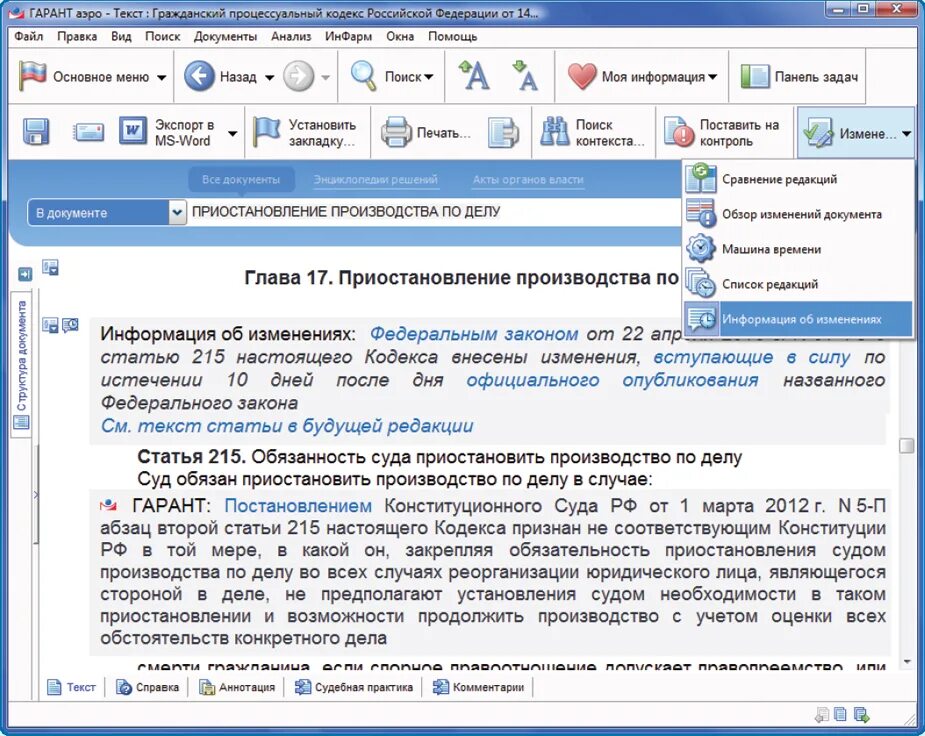Select Машина времени menu entry
Viewport: 925px width, 736px height.
click(x=798, y=249)
